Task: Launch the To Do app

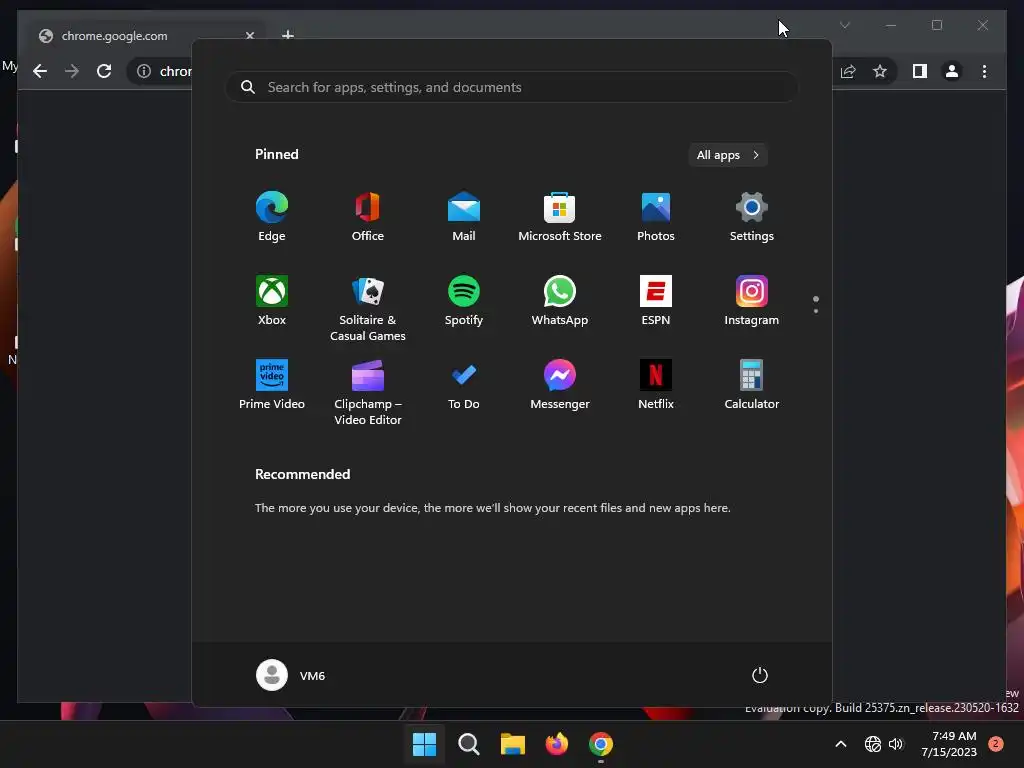Action: [464, 385]
